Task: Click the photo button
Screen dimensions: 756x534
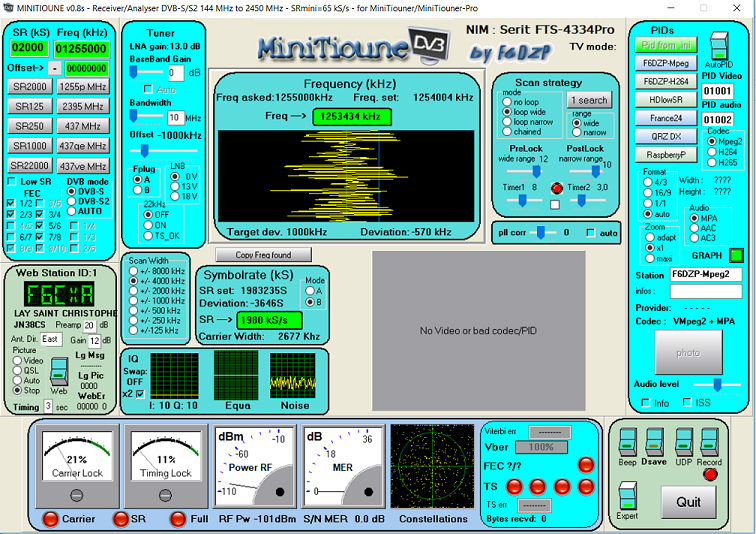Action: (688, 353)
